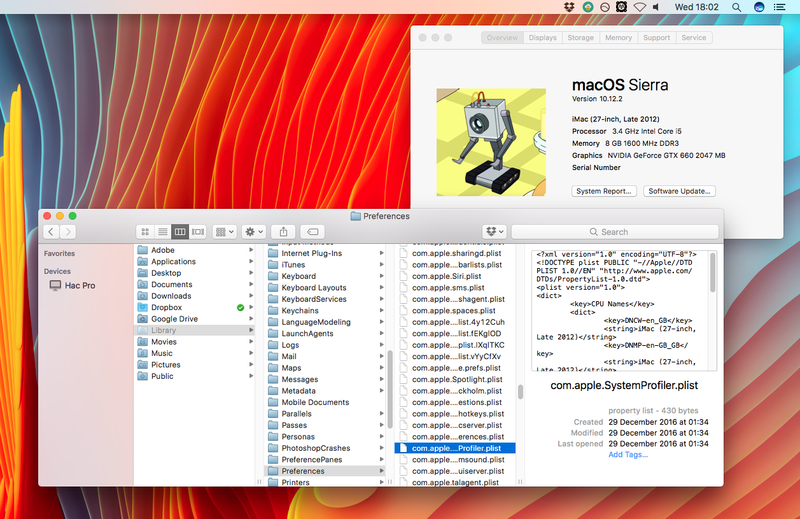Click the Dropbox icon in the menu bar
This screenshot has width=800, height=519.
[x=569, y=7]
